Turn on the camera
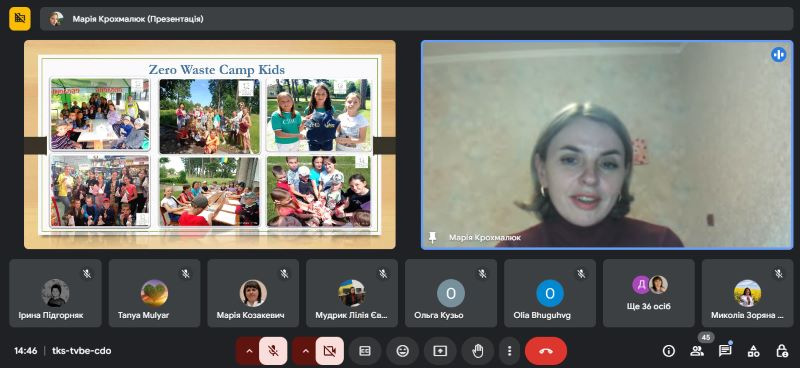Viewport: 800px width, 368px height. click(x=330, y=351)
